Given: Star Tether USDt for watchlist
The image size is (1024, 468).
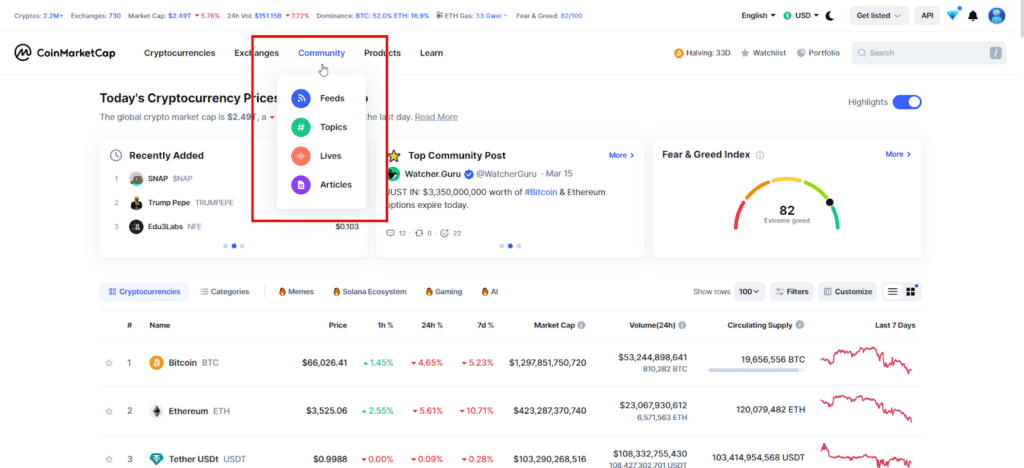Looking at the screenshot, I should [x=109, y=460].
